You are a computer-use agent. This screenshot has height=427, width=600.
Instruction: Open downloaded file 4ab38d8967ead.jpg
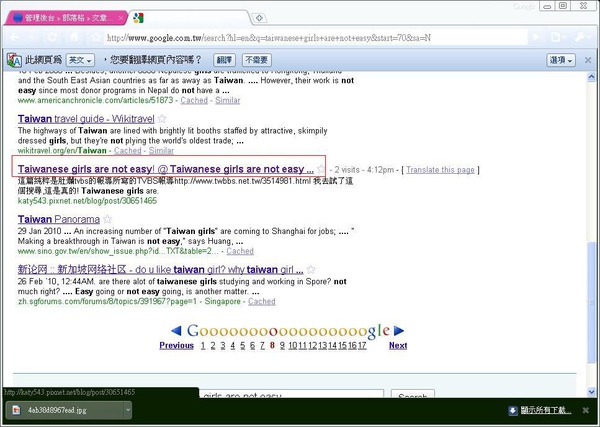pyautogui.click(x=65, y=410)
